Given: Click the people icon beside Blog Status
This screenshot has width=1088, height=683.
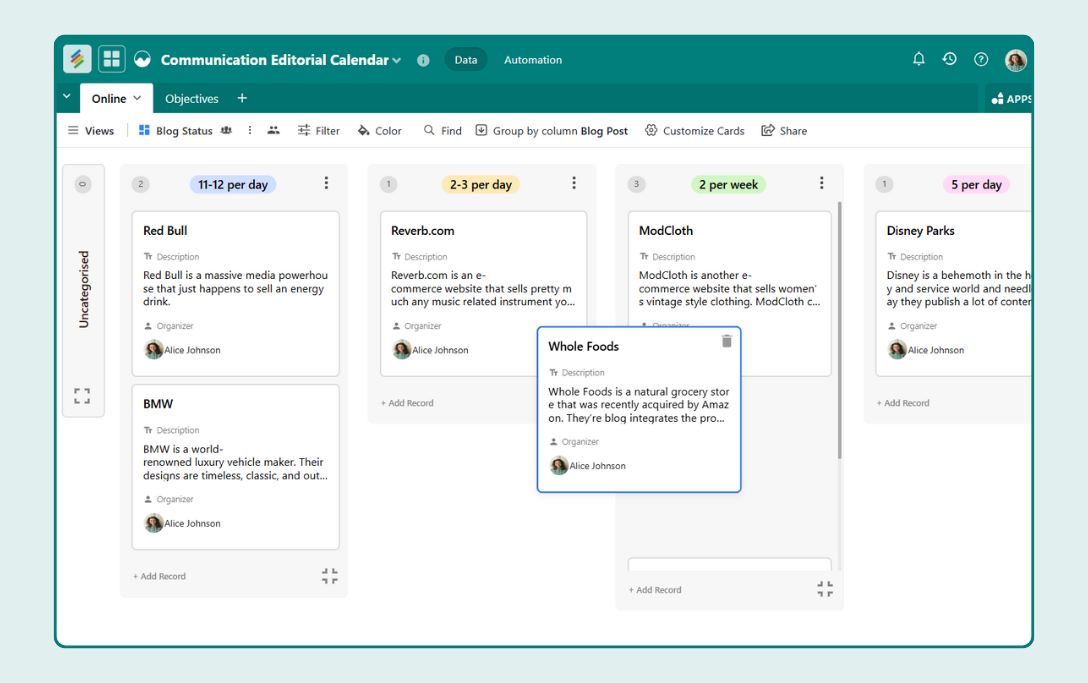Looking at the screenshot, I should click(226, 130).
